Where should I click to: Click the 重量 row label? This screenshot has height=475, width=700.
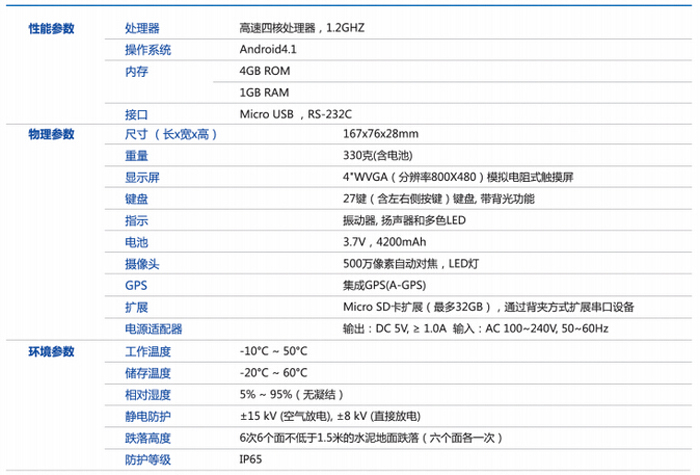click(x=136, y=156)
